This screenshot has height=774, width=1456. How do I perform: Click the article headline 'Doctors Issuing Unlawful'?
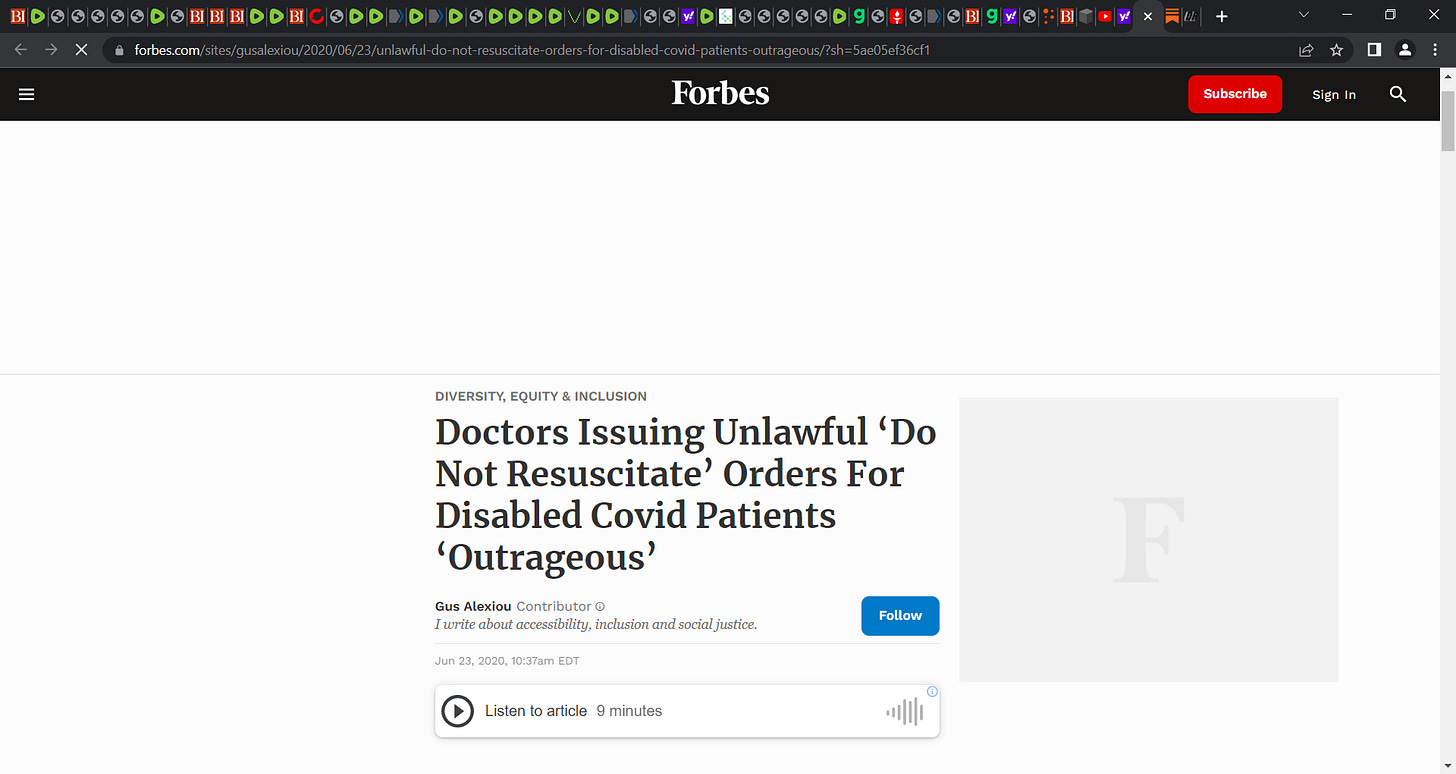point(686,494)
